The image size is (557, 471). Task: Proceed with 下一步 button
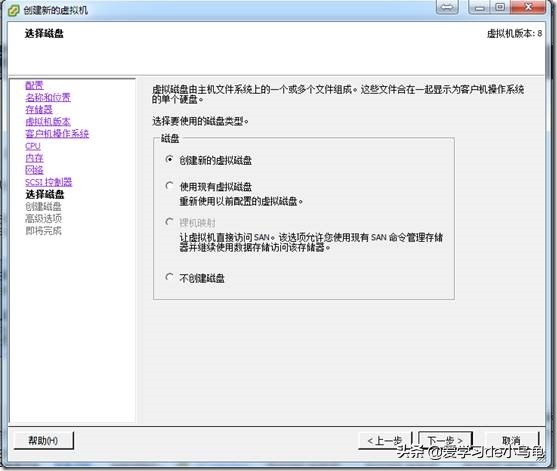coord(445,441)
